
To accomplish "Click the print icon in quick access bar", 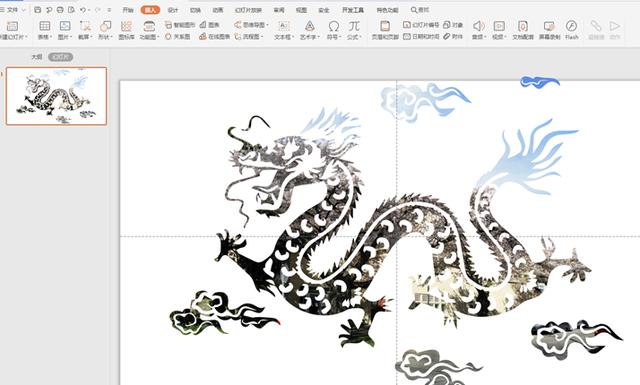I will click(60, 9).
